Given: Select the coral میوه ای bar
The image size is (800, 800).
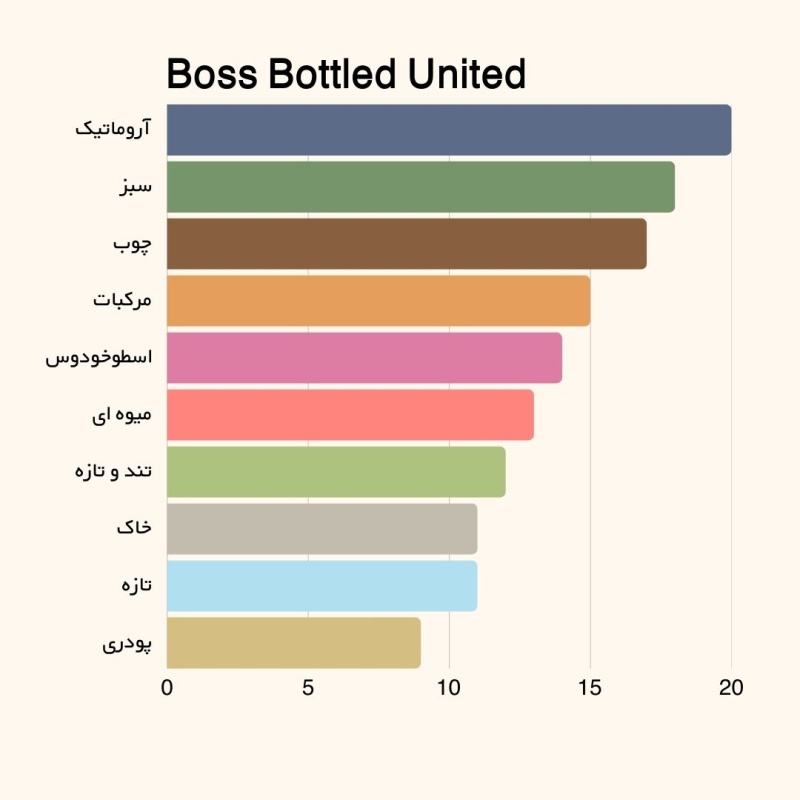Looking at the screenshot, I should click(x=351, y=415).
